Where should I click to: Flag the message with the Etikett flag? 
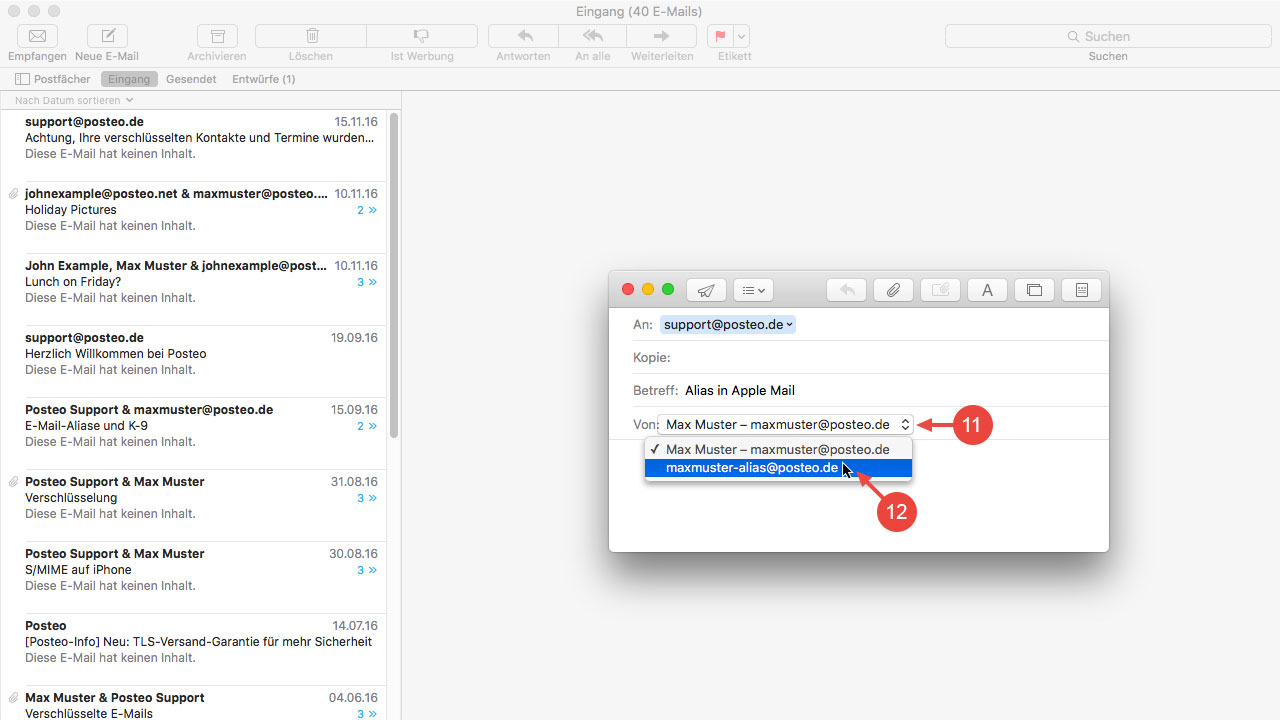tap(718, 36)
